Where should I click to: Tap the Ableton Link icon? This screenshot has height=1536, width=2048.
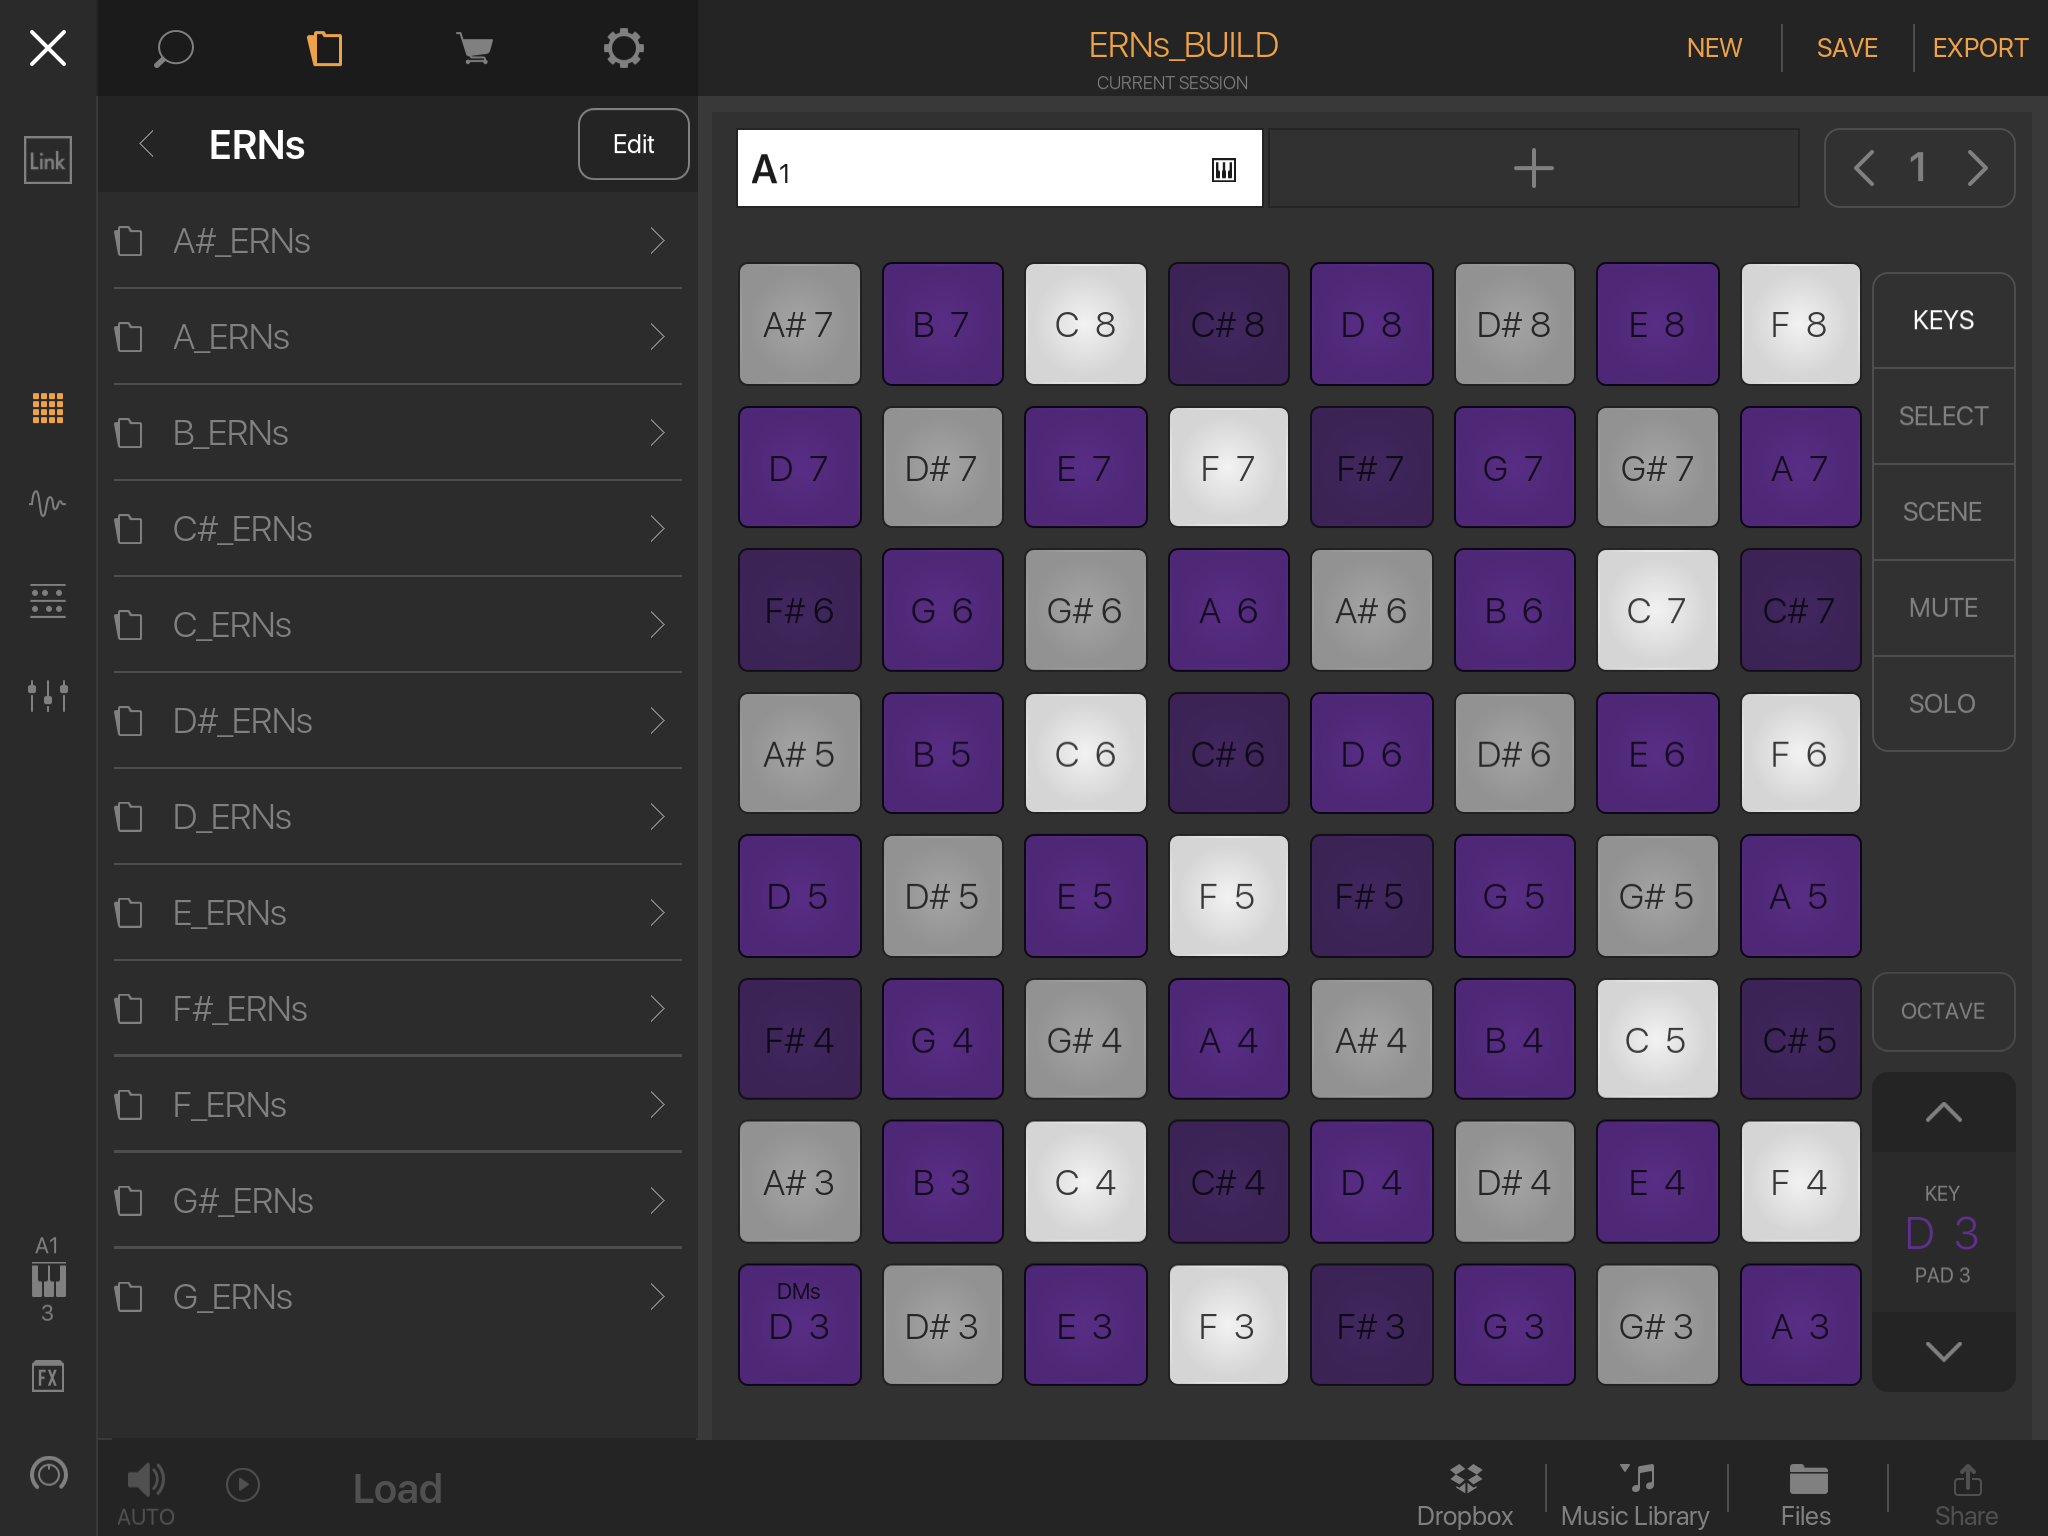click(47, 160)
